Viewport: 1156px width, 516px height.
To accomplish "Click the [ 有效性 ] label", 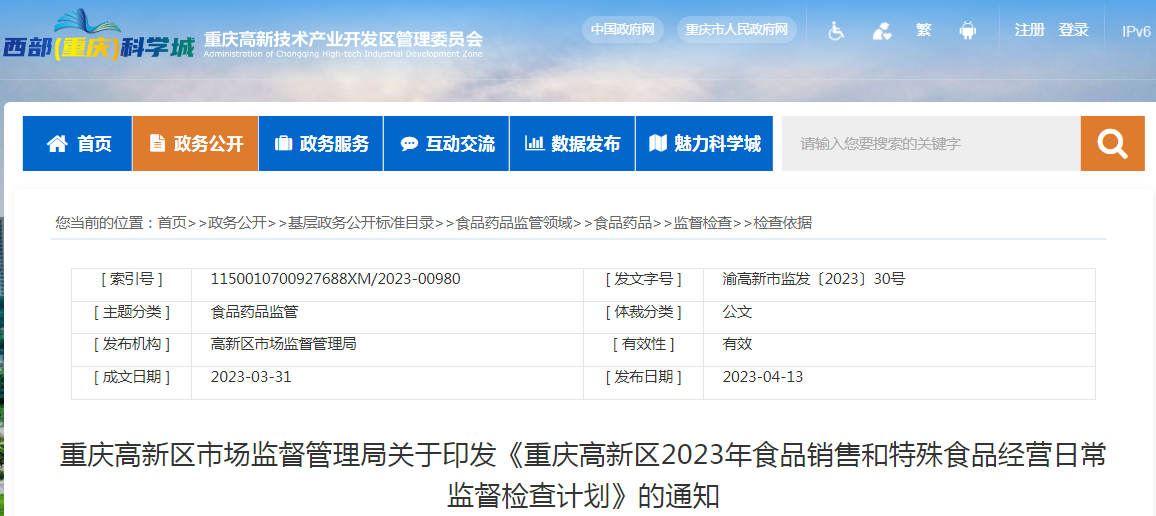I will coord(643,344).
